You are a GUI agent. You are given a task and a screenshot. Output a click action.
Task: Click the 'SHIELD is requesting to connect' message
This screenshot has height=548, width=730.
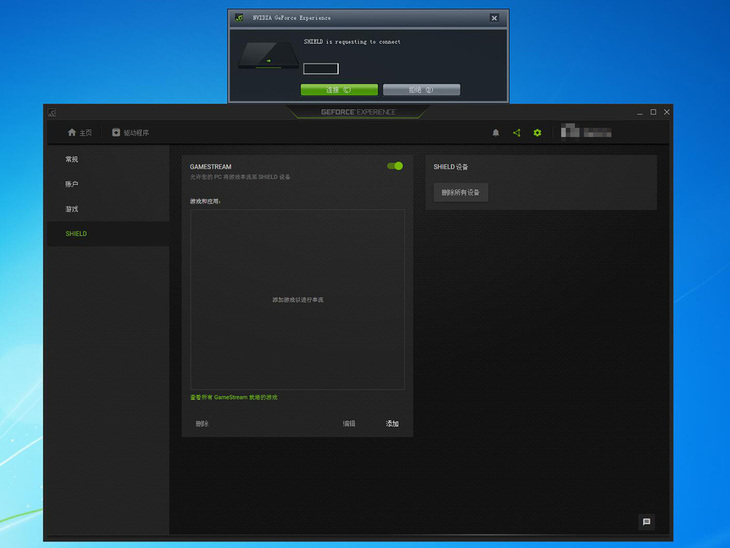click(352, 41)
